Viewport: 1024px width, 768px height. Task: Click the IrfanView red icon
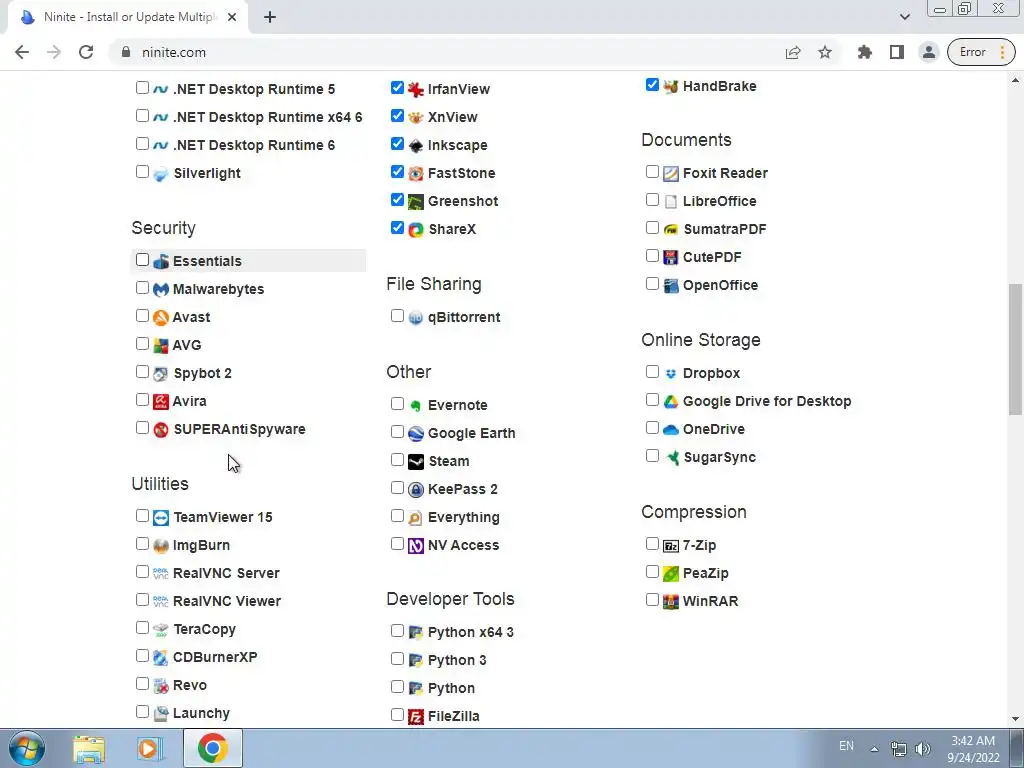415,89
